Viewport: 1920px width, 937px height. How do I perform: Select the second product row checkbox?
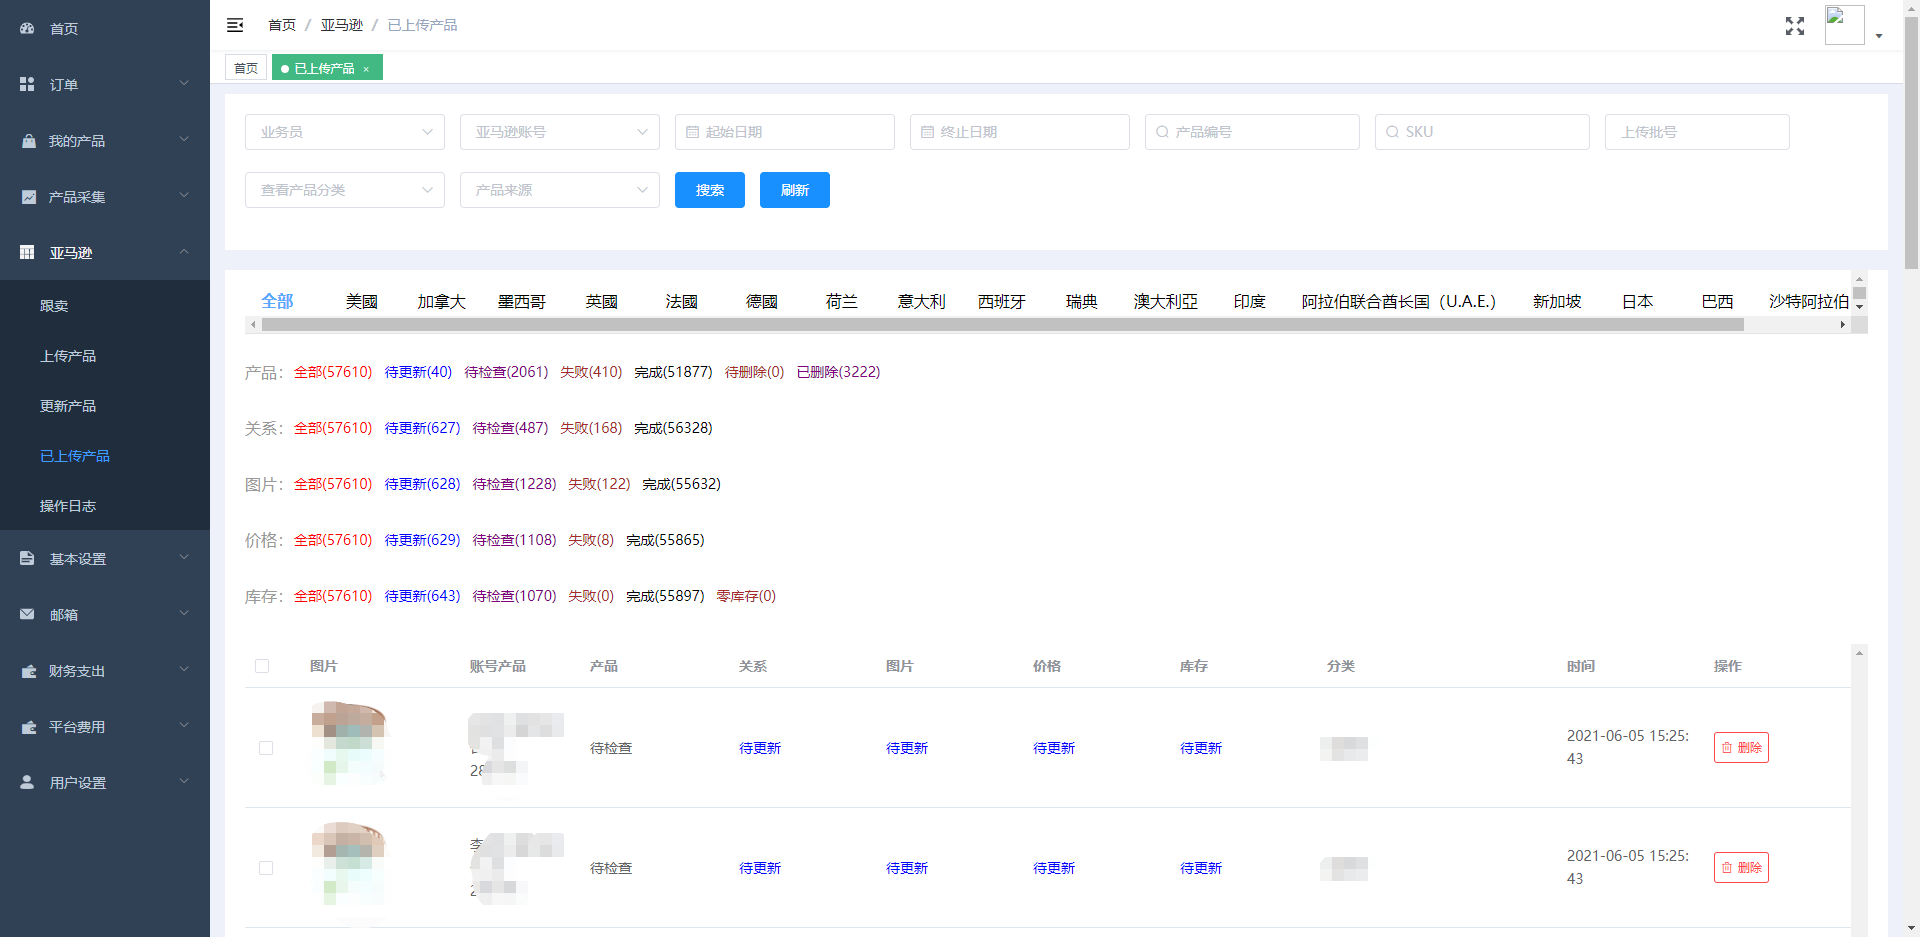point(266,868)
